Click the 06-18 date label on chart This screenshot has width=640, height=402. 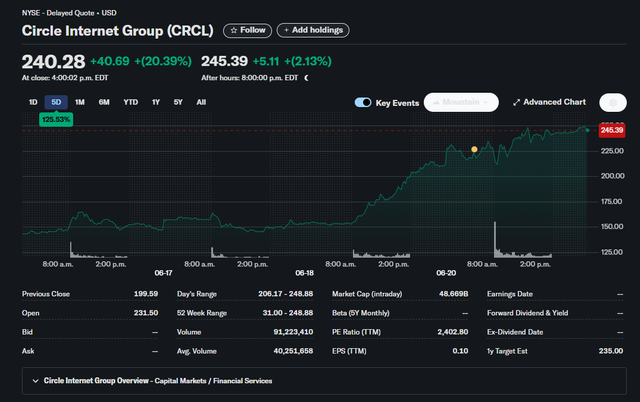(x=304, y=273)
